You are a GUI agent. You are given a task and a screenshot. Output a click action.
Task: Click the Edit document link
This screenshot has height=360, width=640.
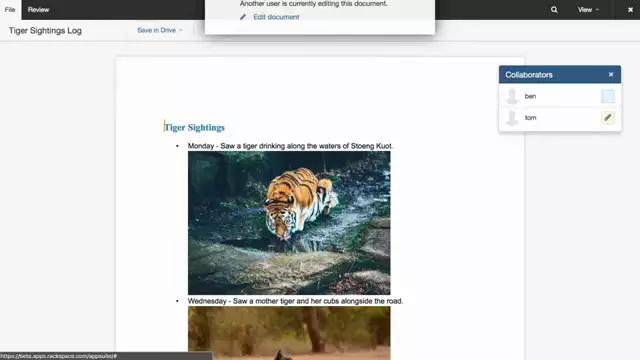click(276, 17)
